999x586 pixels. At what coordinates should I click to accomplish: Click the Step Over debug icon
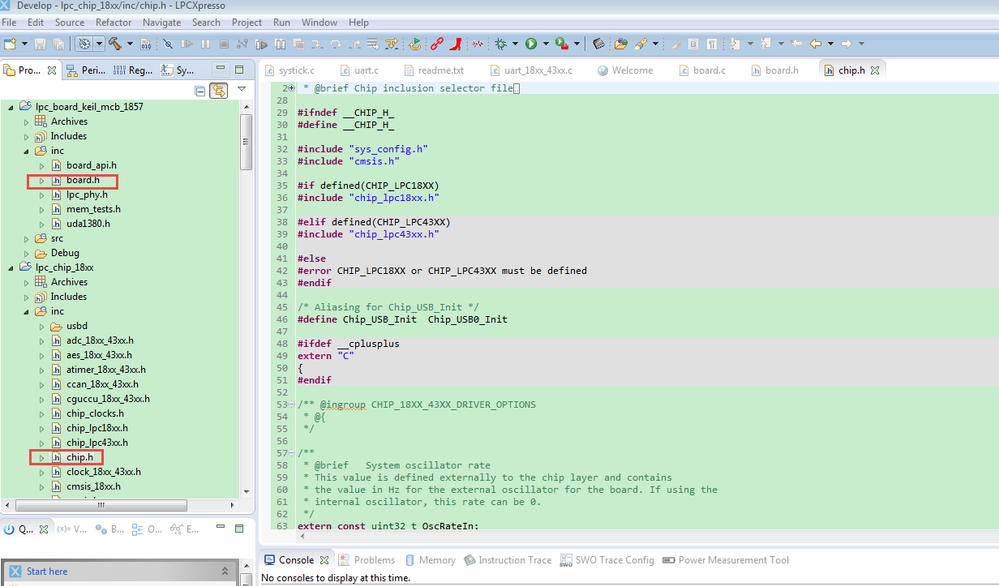pyautogui.click(x=336, y=44)
